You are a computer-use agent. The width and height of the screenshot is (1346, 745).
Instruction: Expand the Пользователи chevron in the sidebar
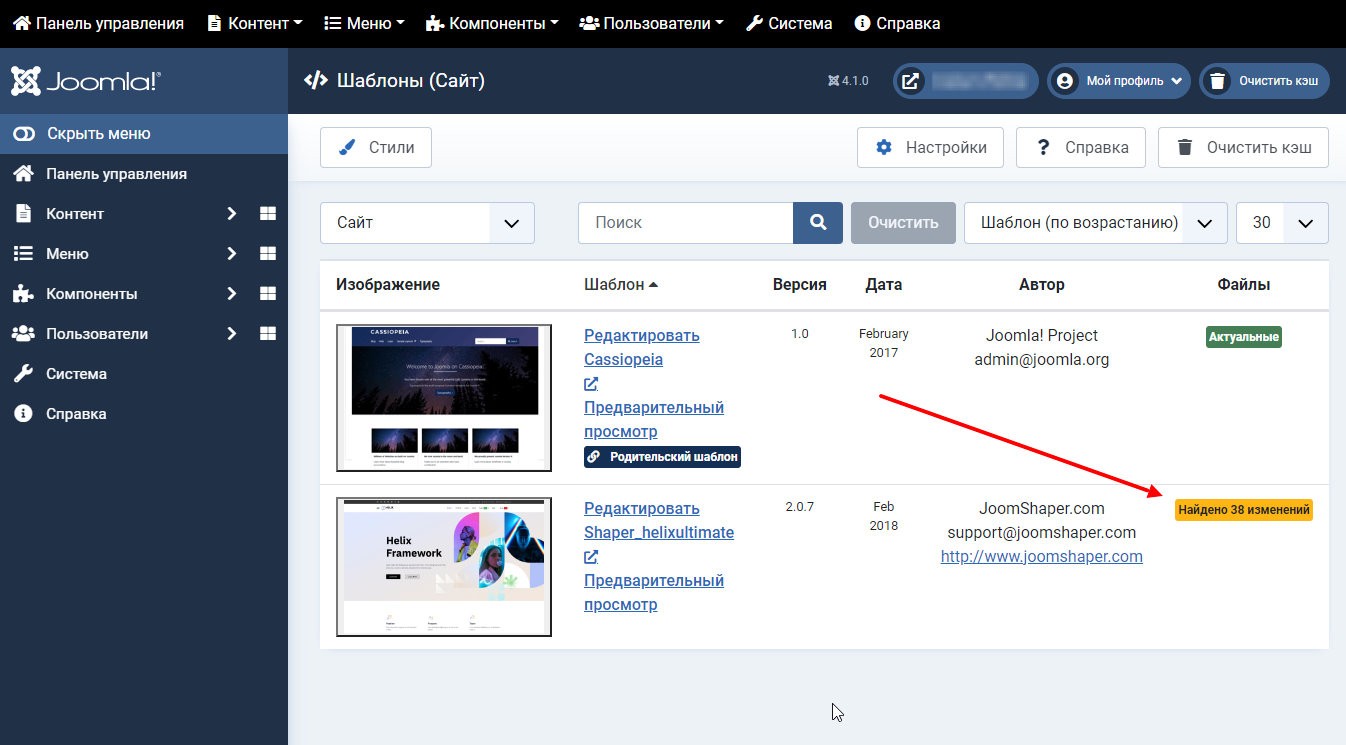pos(231,334)
